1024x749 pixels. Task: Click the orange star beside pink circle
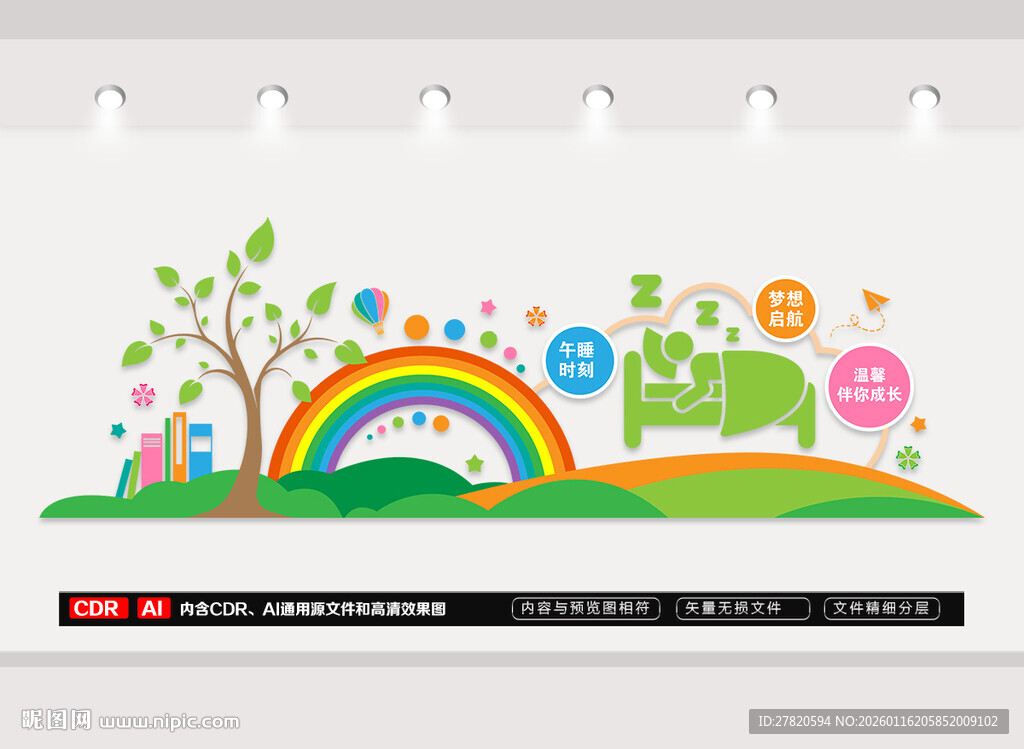coord(918,424)
